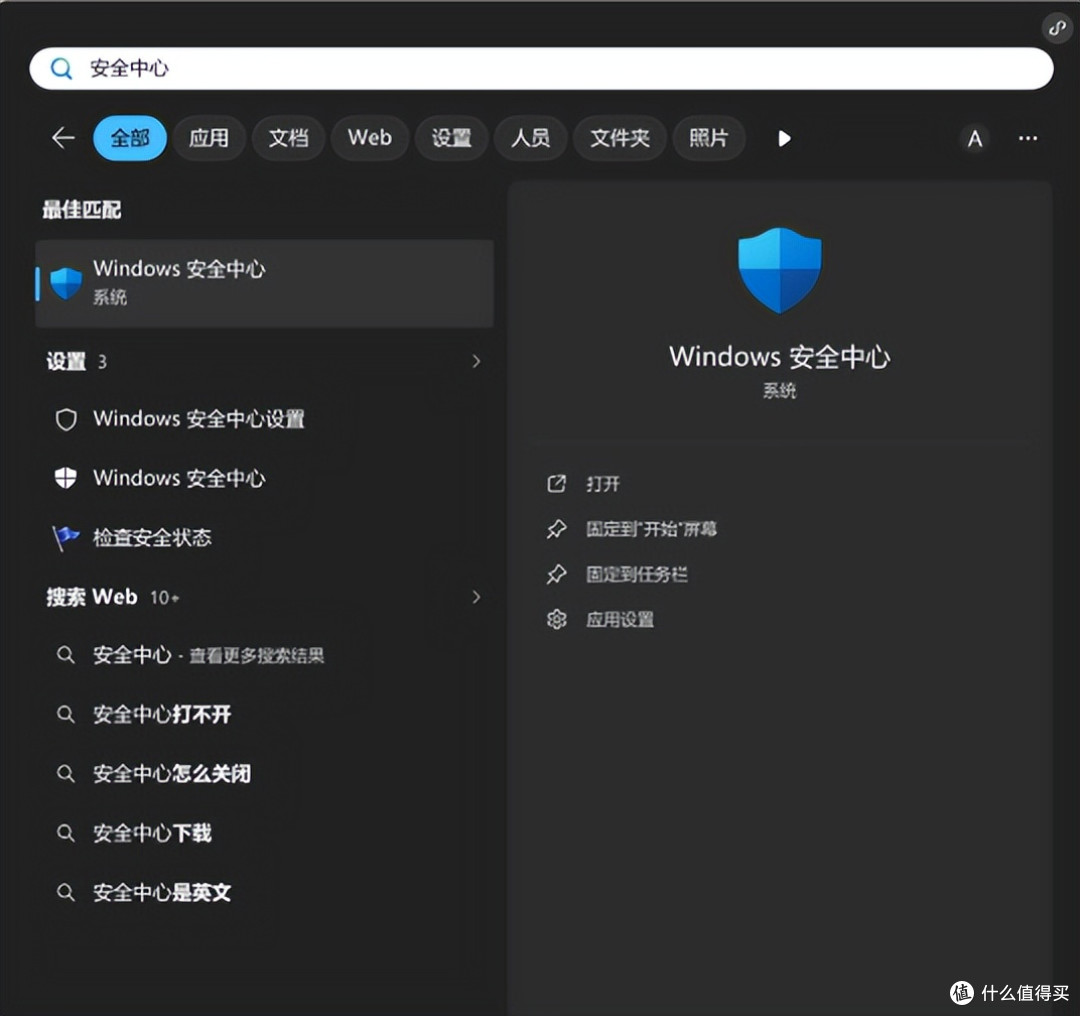Click the magnifier icon in search box
The image size is (1080, 1016).
pos(61,68)
